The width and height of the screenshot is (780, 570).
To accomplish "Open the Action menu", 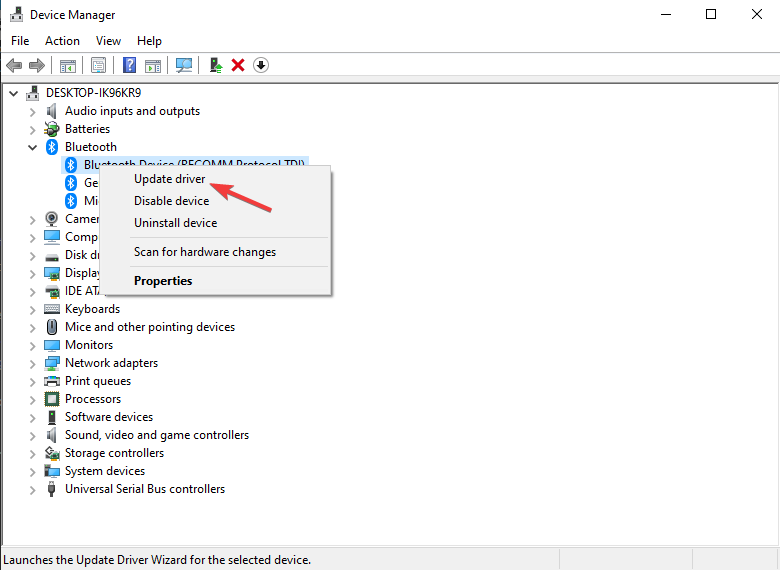I will tap(62, 41).
